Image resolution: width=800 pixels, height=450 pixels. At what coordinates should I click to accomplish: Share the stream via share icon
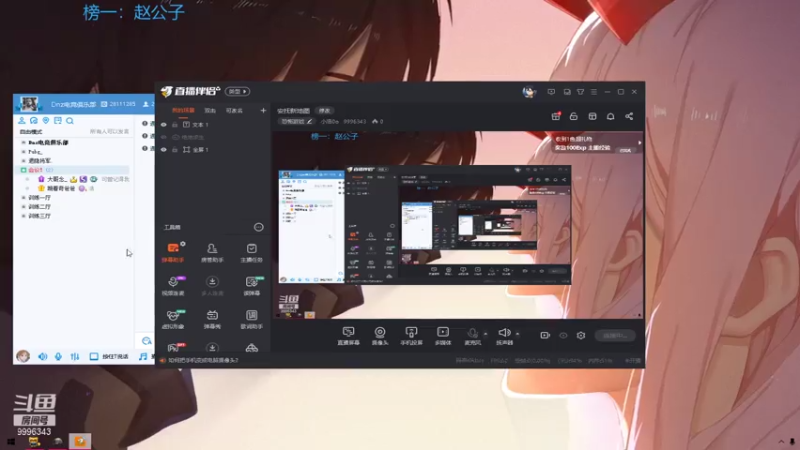[x=629, y=116]
